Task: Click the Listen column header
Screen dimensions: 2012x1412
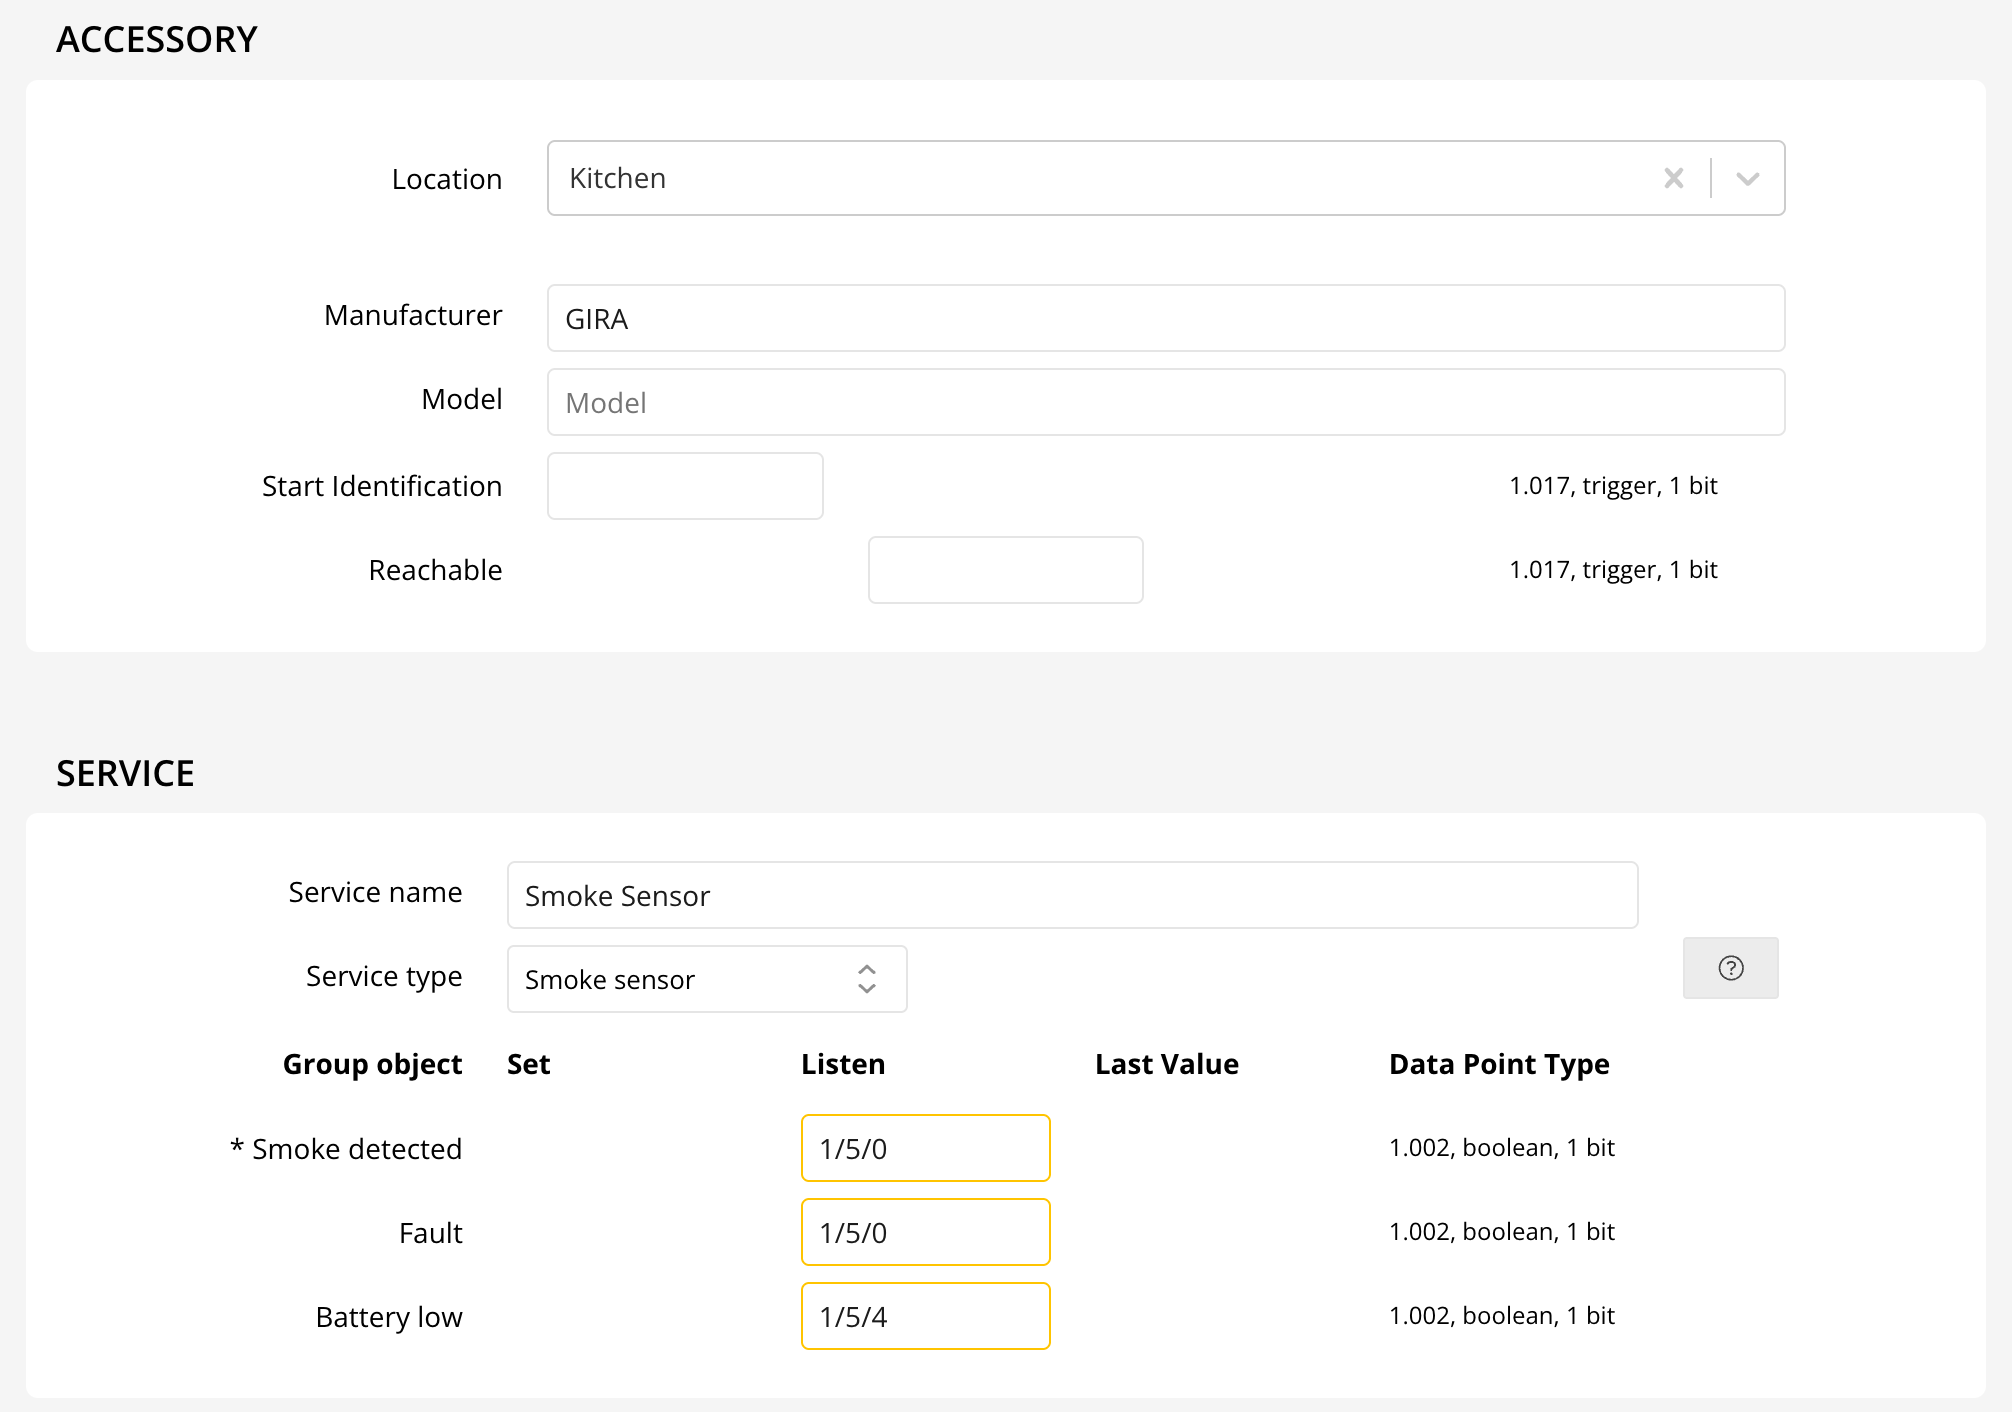Action: (x=843, y=1065)
